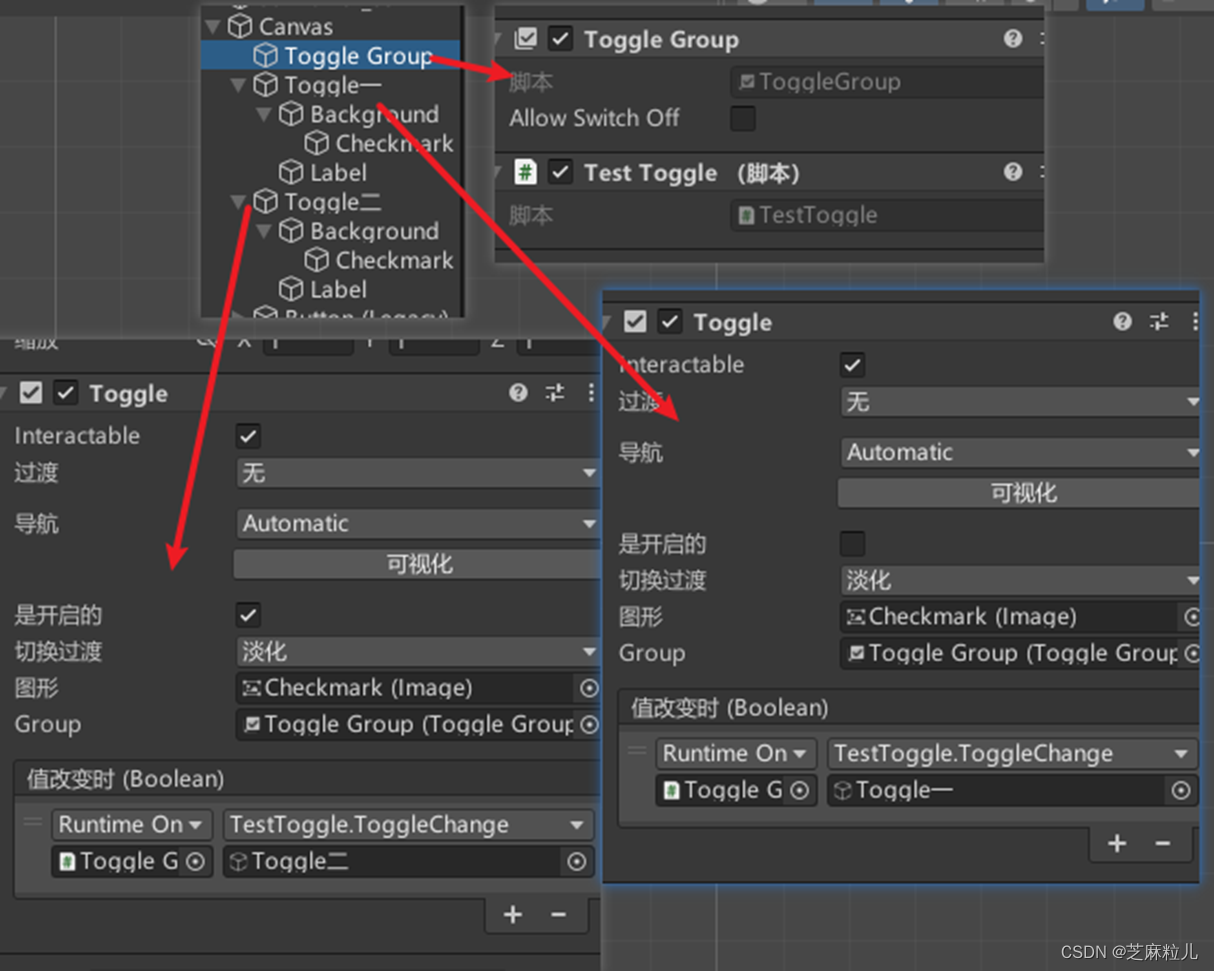Click the 可视化 button in right Toggle panel

tap(1020, 493)
